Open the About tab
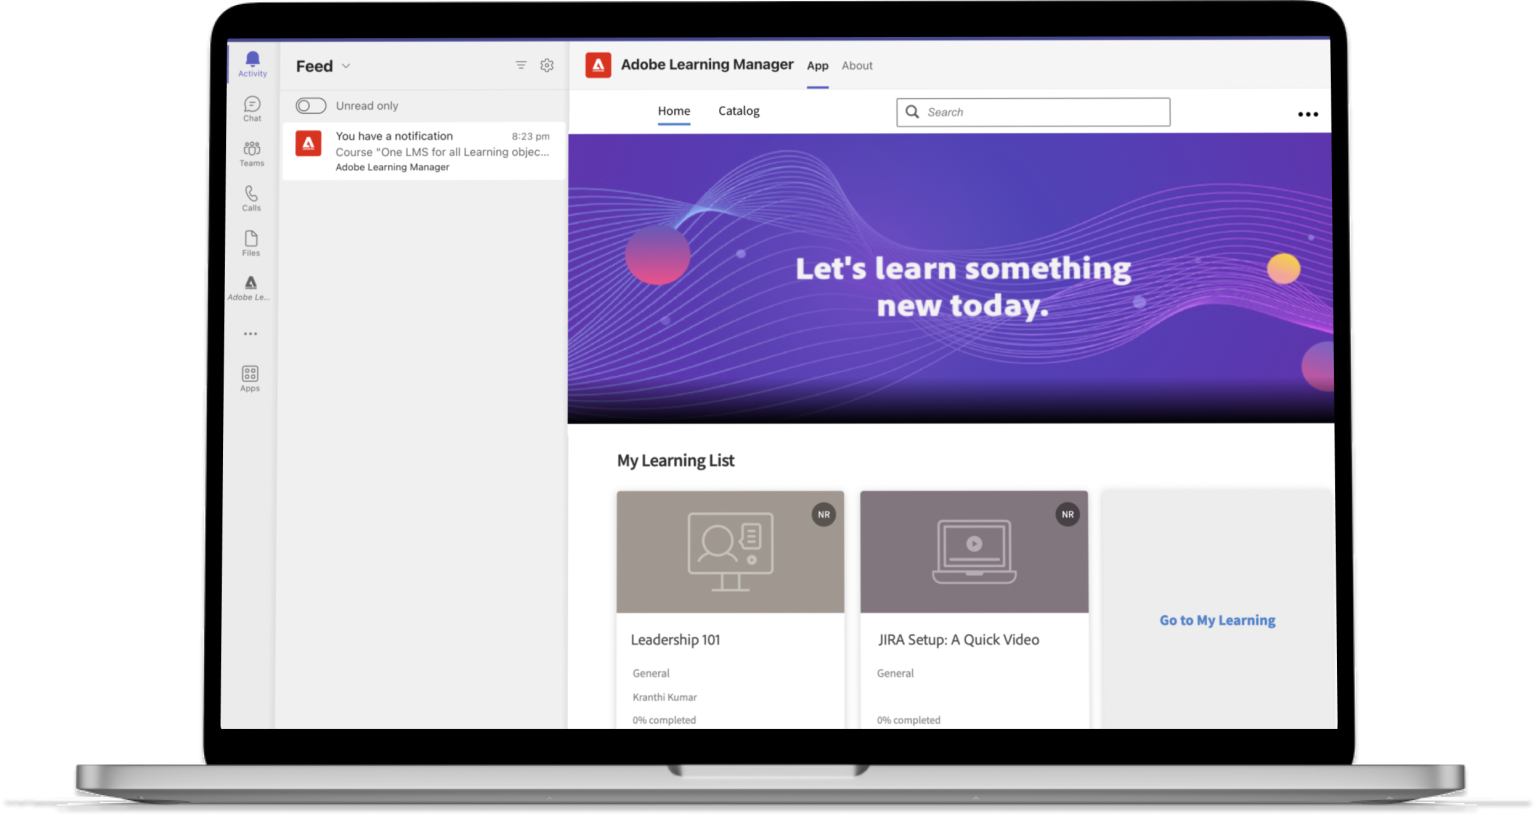The image size is (1536, 827). (x=857, y=65)
